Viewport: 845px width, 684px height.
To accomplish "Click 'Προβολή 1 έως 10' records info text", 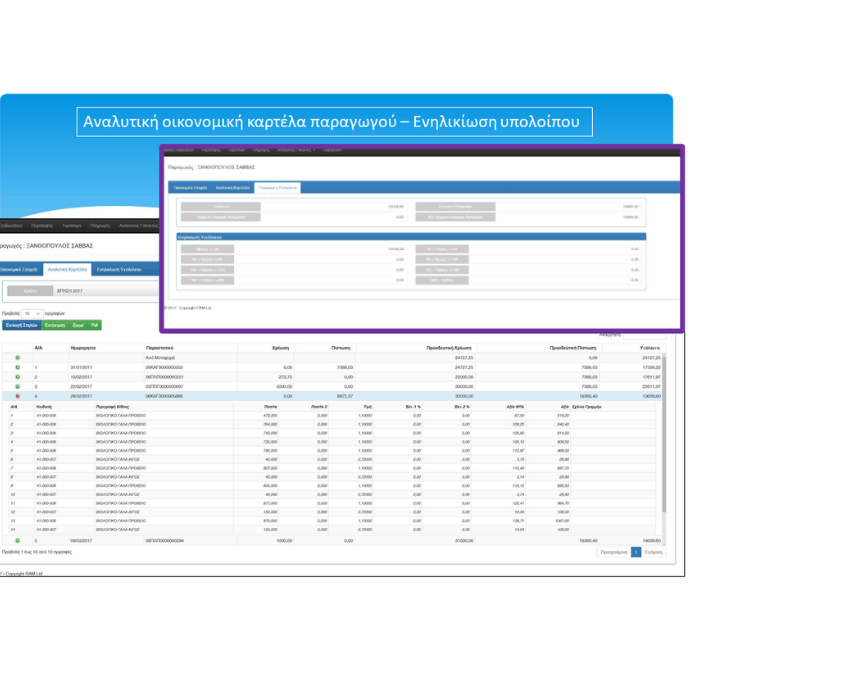I will click(36, 552).
